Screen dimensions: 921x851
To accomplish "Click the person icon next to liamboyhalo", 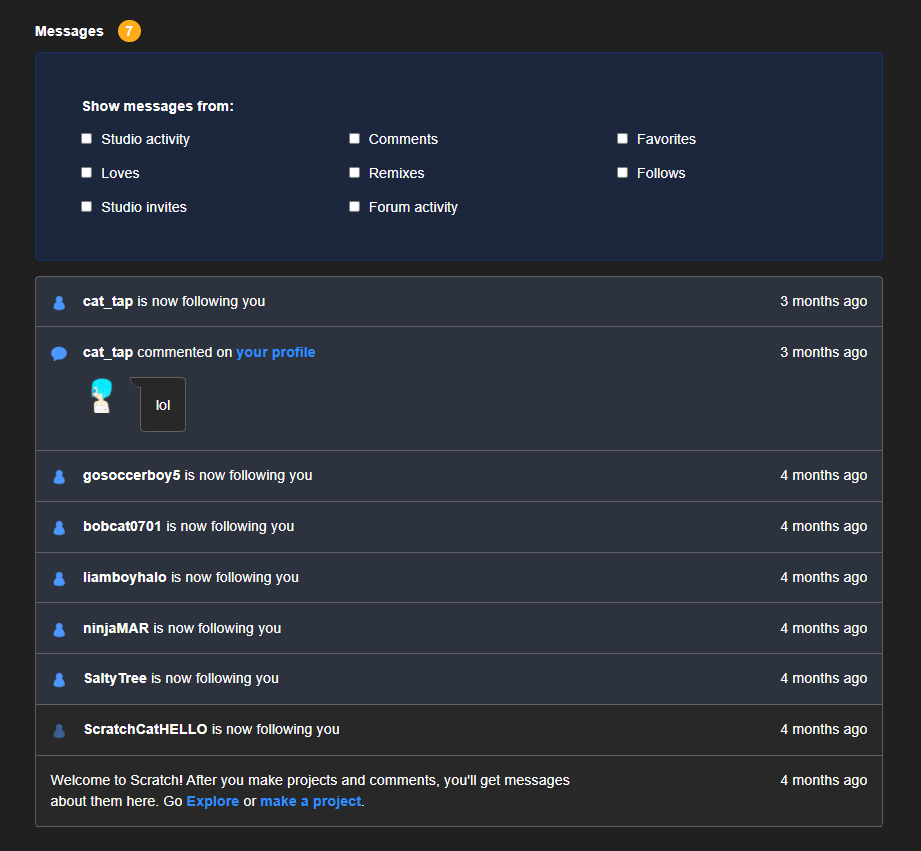I will point(59,577).
